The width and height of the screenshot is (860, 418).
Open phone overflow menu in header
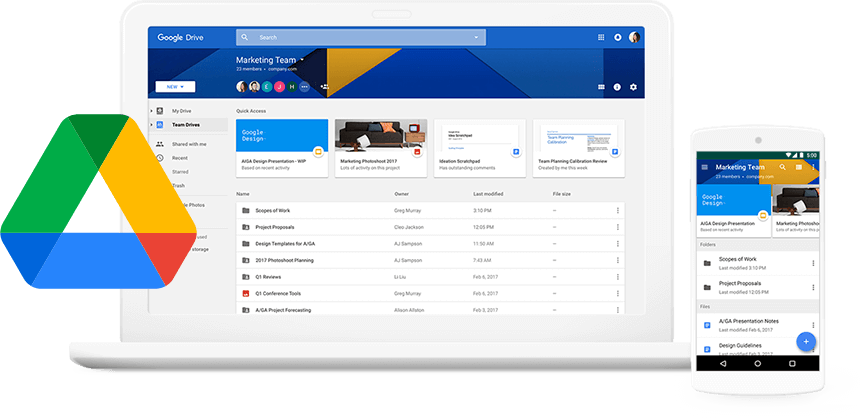point(813,167)
